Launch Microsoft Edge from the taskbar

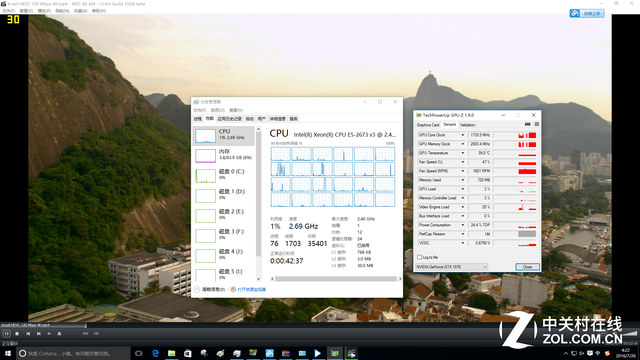tap(155, 353)
